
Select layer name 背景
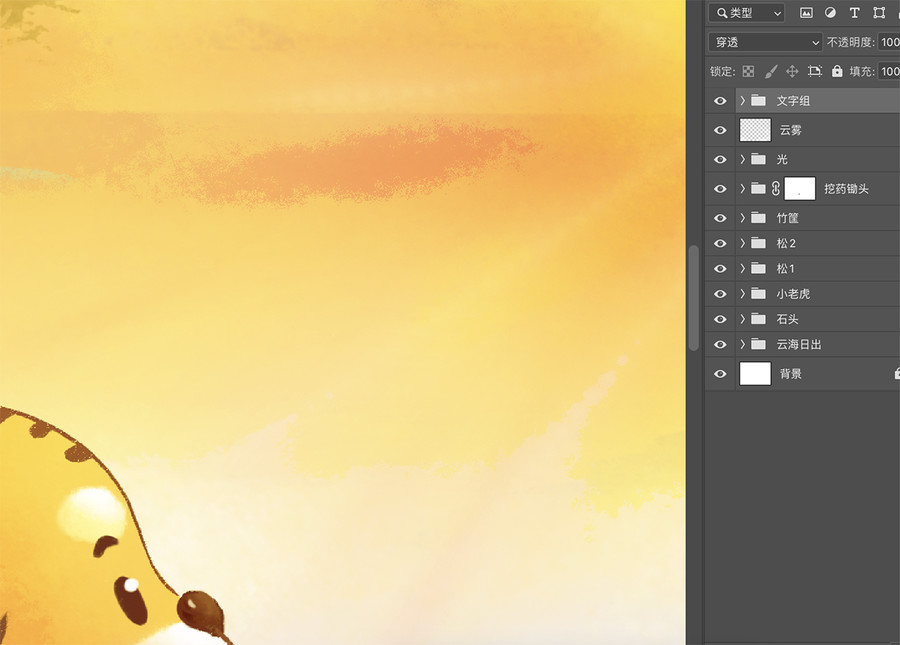point(790,374)
